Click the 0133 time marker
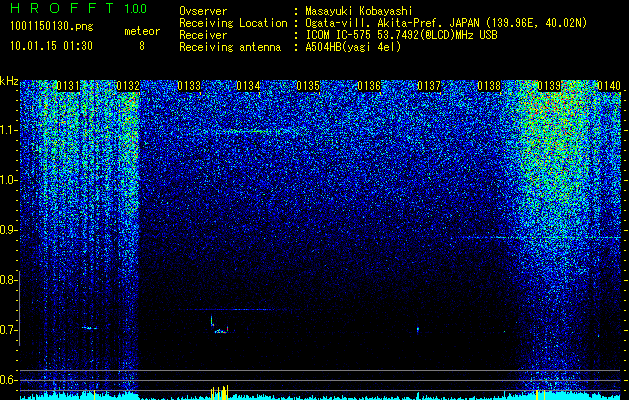The height and width of the screenshot is (400, 629). tap(189, 86)
